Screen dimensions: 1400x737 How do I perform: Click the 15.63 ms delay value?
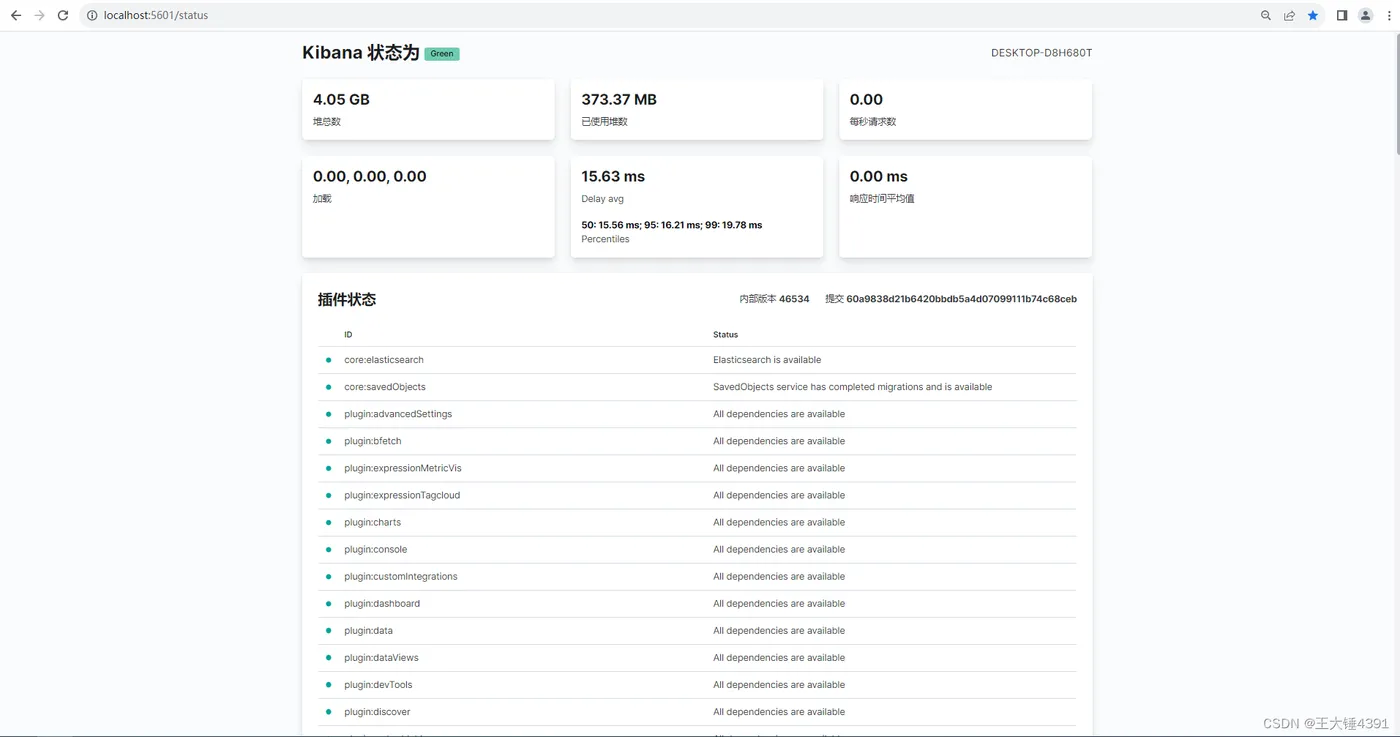(x=613, y=176)
